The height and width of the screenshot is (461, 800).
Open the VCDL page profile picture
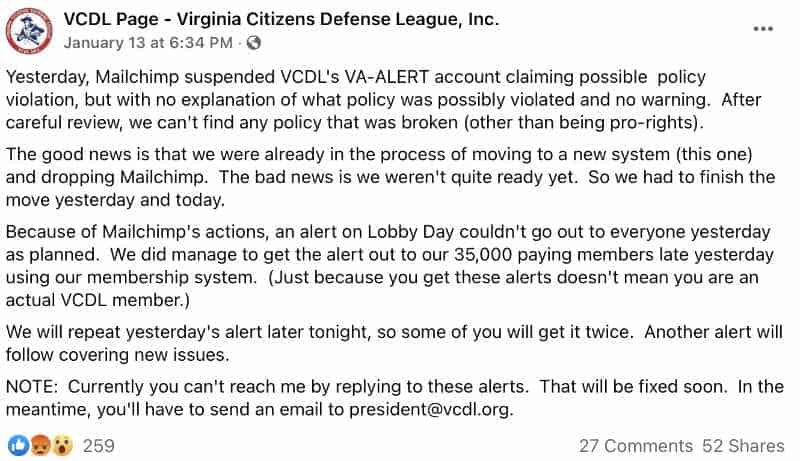point(29,32)
